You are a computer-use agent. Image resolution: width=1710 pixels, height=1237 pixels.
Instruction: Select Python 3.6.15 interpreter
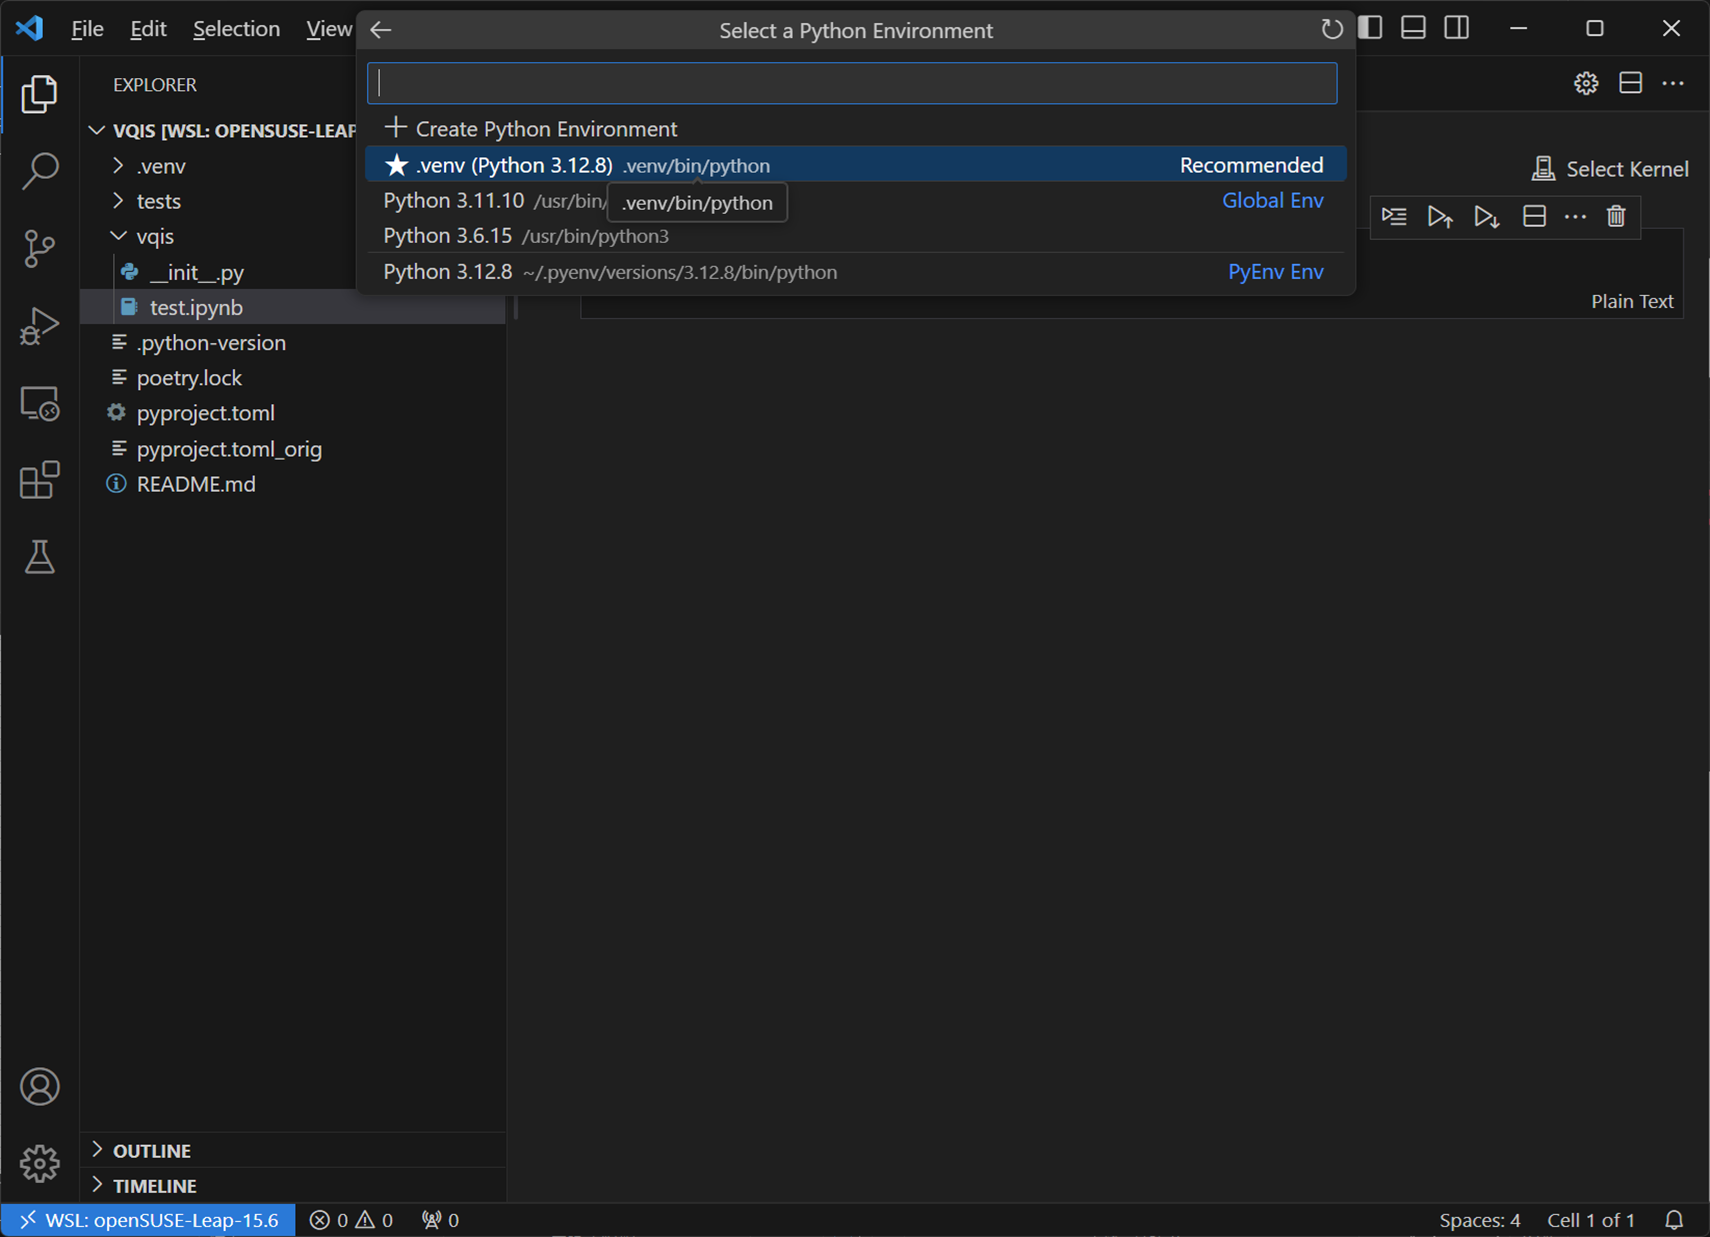point(856,236)
